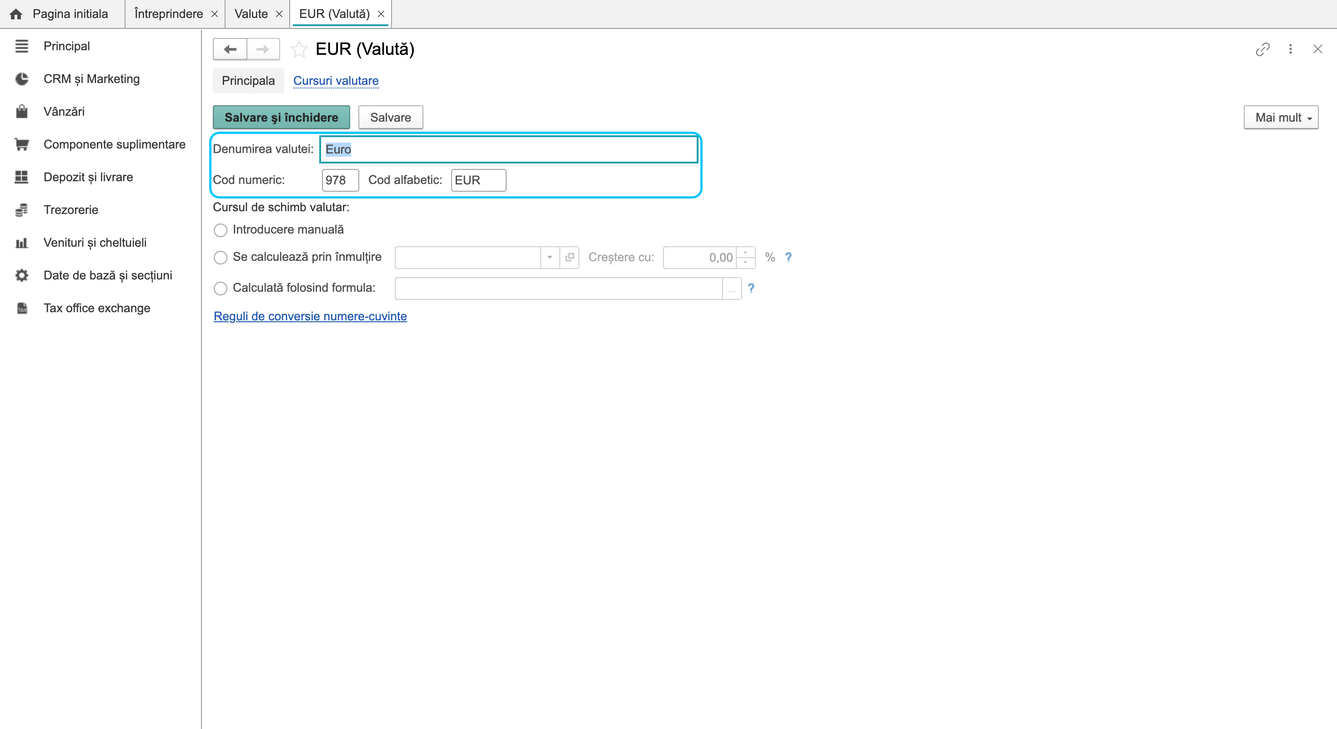This screenshot has height=729, width=1337.
Task: Close the Întreprindere tab
Action: [x=214, y=14]
